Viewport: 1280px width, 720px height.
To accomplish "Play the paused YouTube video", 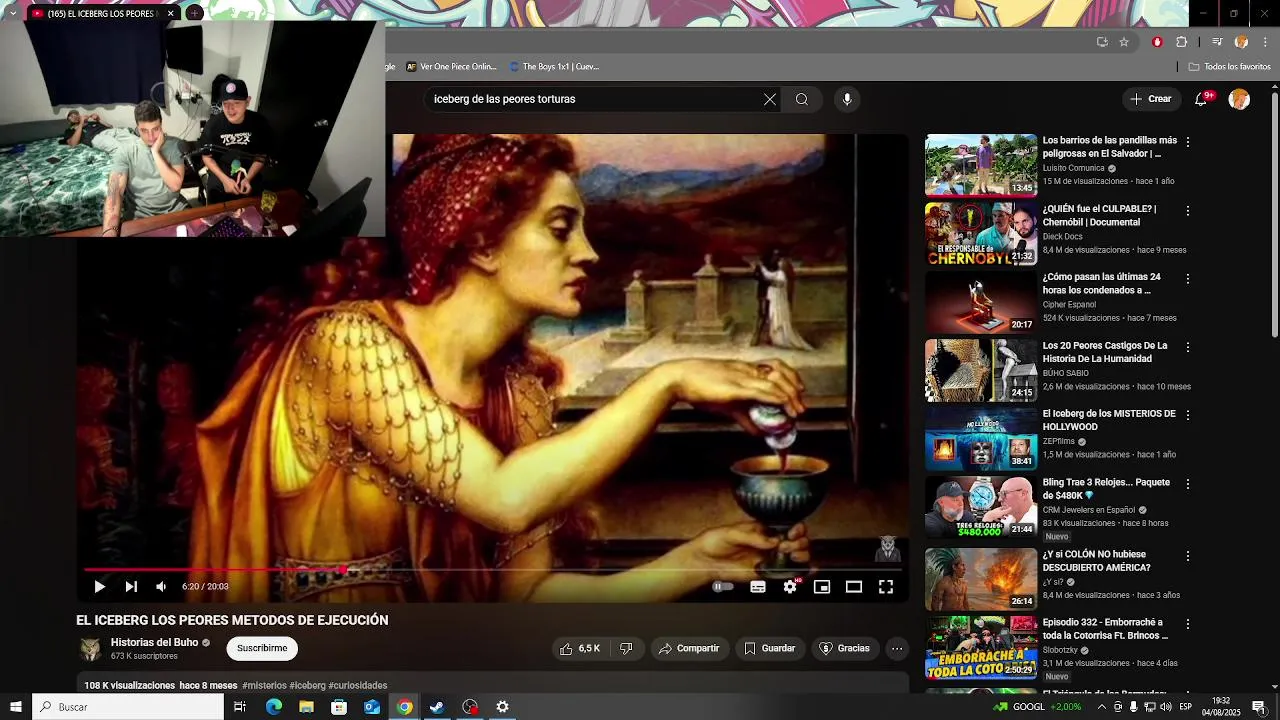I will pos(99,587).
